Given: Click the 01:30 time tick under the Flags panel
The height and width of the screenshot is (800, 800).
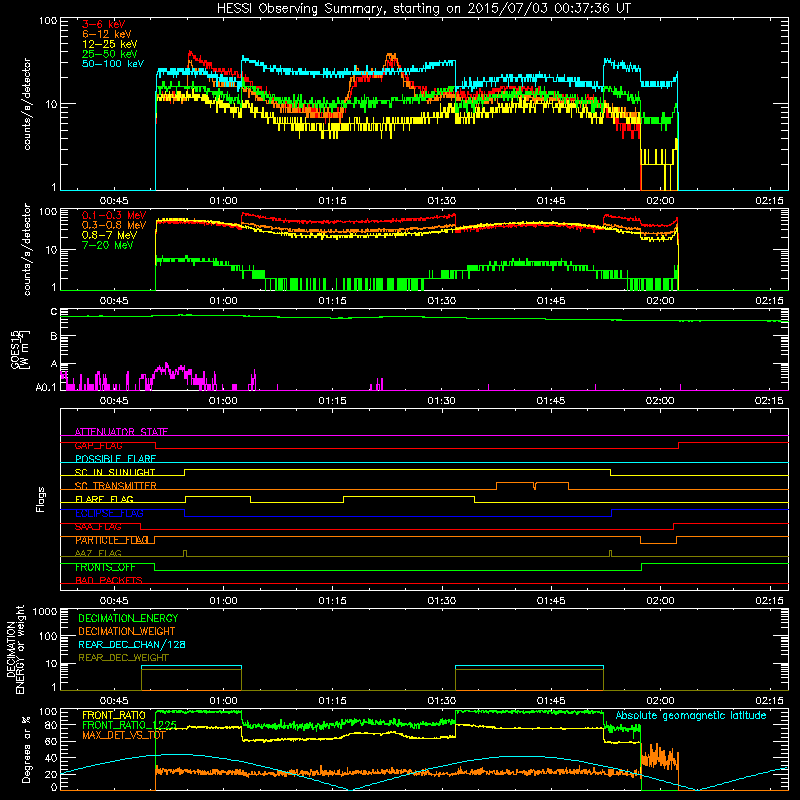Looking at the screenshot, I should (441, 601).
